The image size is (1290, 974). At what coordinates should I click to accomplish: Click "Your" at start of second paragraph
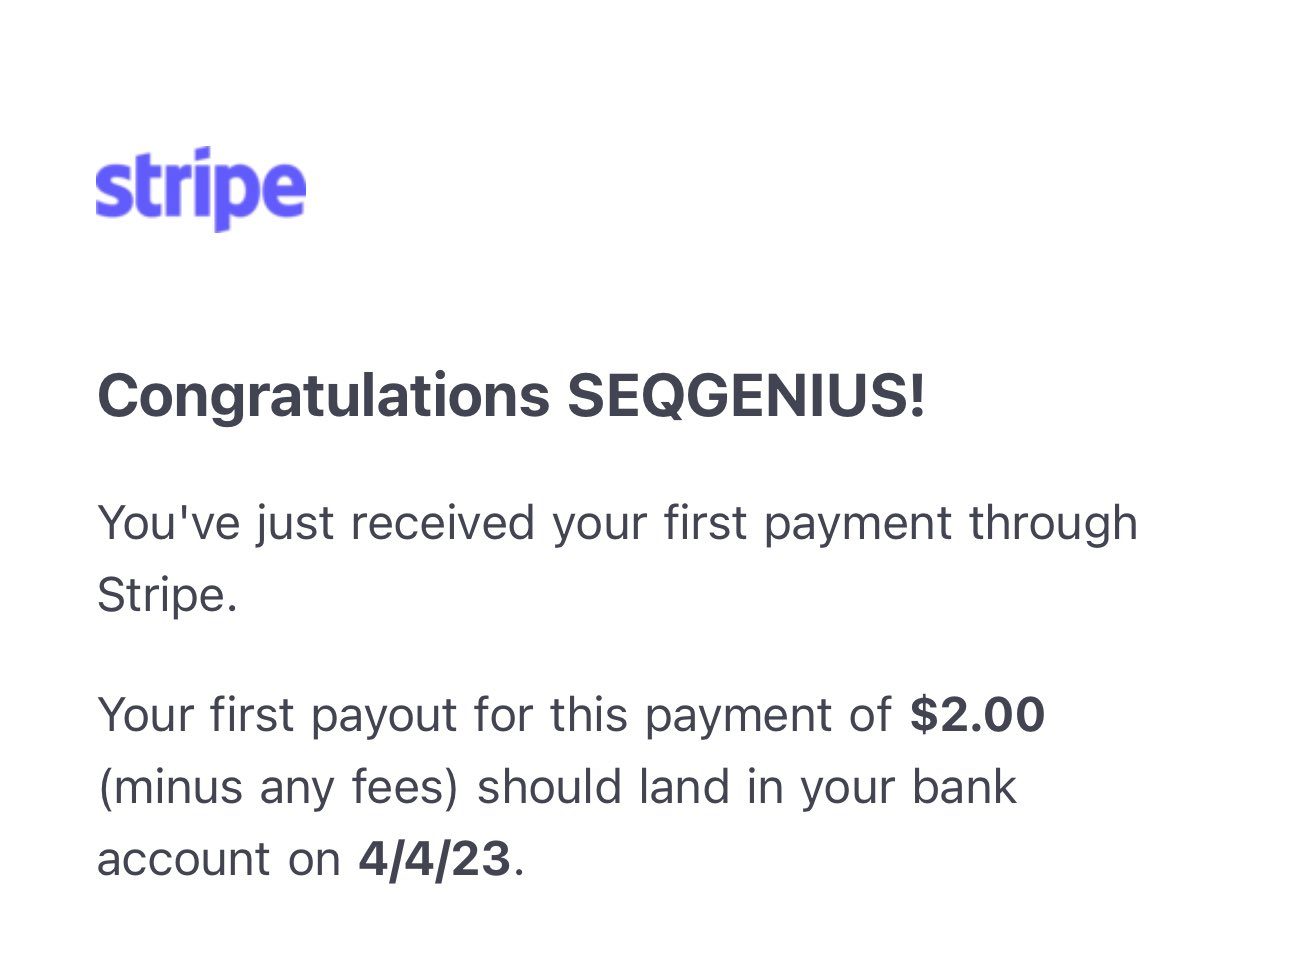click(x=146, y=715)
